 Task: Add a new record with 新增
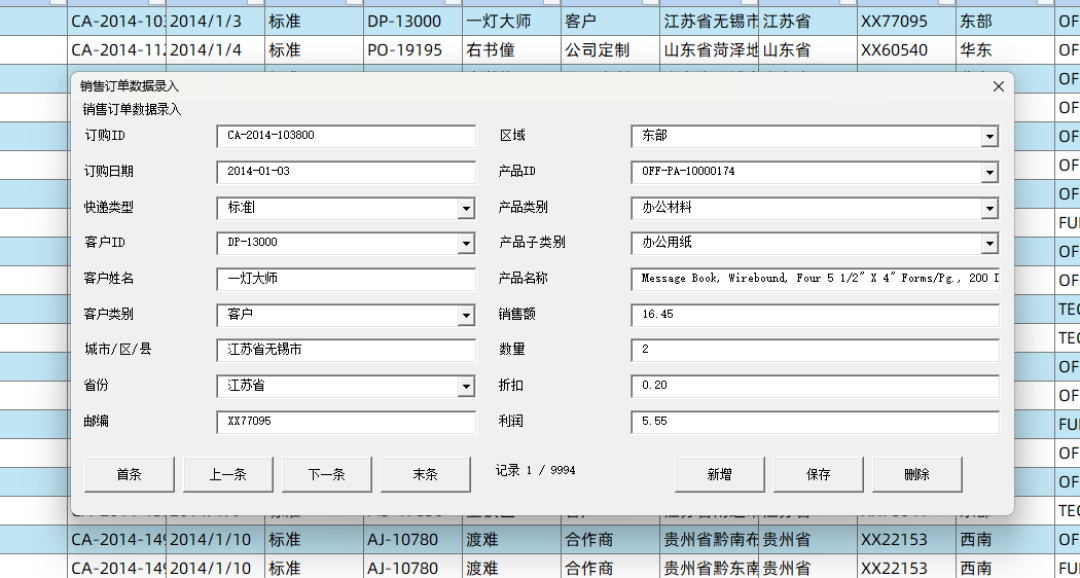pos(719,474)
